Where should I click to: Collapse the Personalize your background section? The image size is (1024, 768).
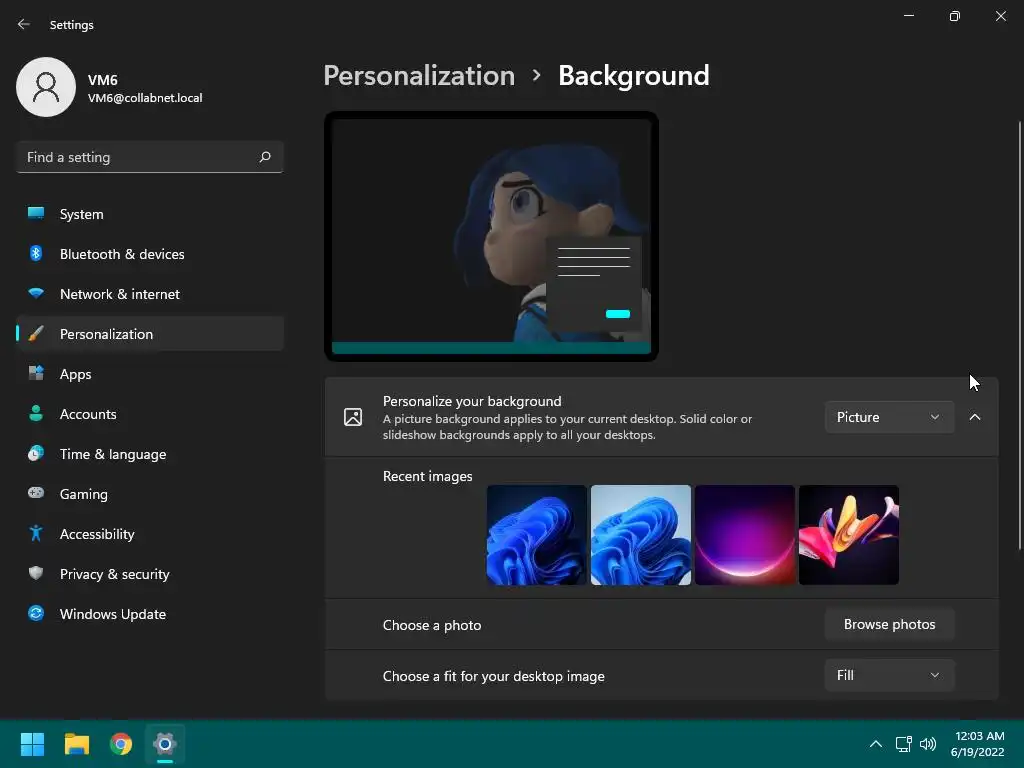click(x=974, y=417)
